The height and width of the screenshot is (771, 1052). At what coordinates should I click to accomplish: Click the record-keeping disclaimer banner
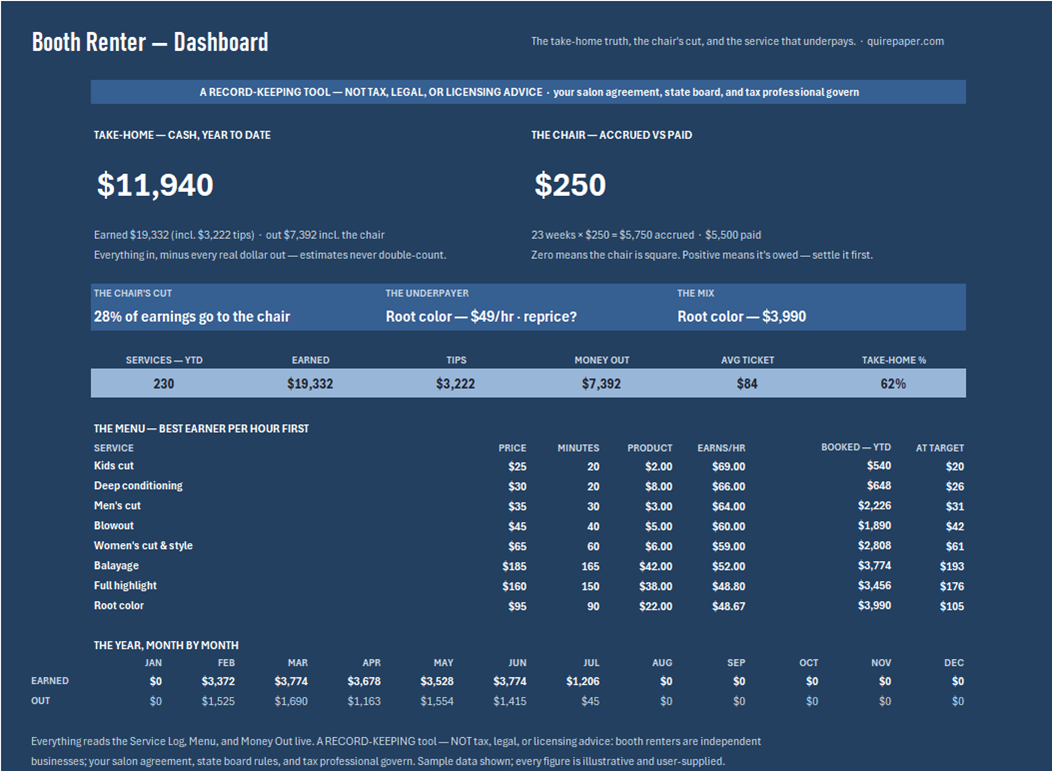tap(528, 92)
